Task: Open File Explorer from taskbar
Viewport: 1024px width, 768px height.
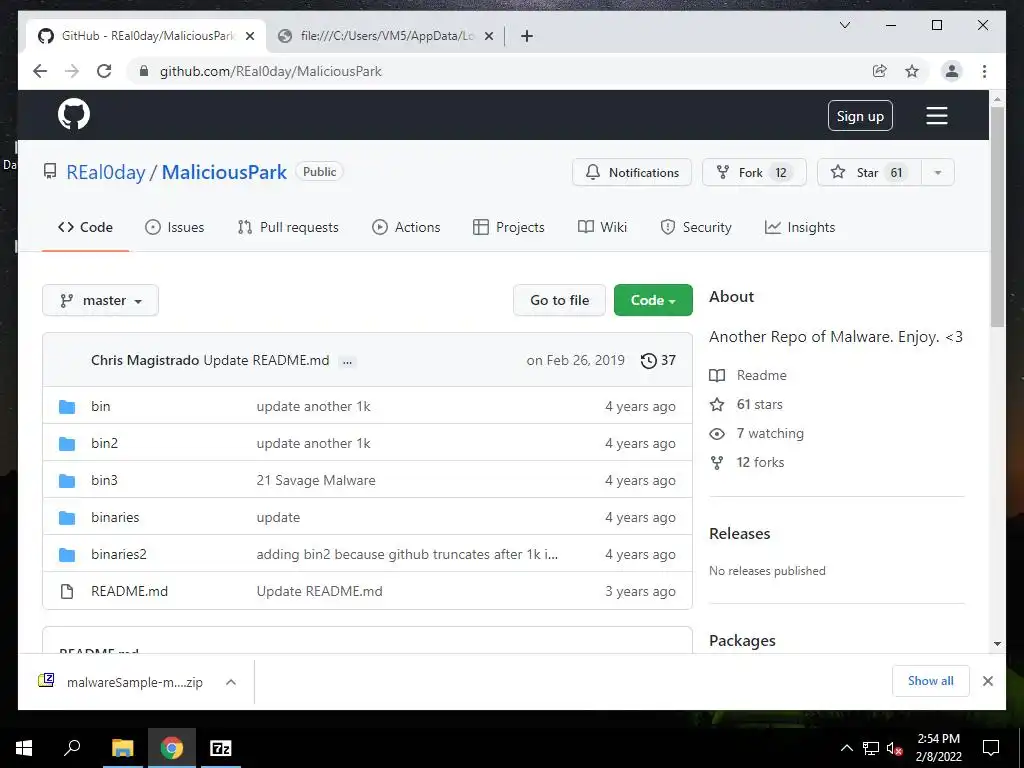Action: (122, 748)
